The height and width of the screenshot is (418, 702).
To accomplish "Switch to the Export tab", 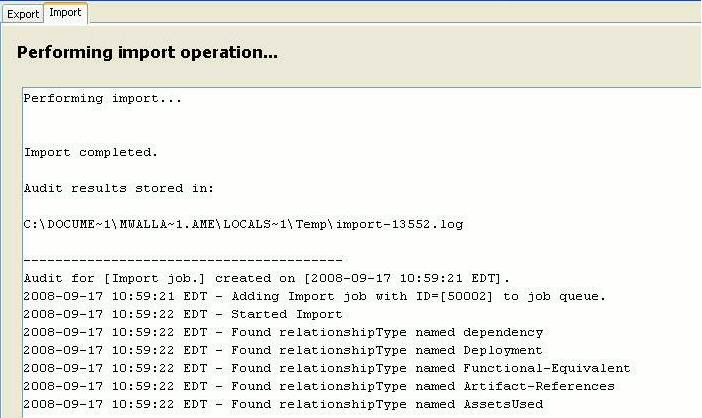I will point(23,14).
